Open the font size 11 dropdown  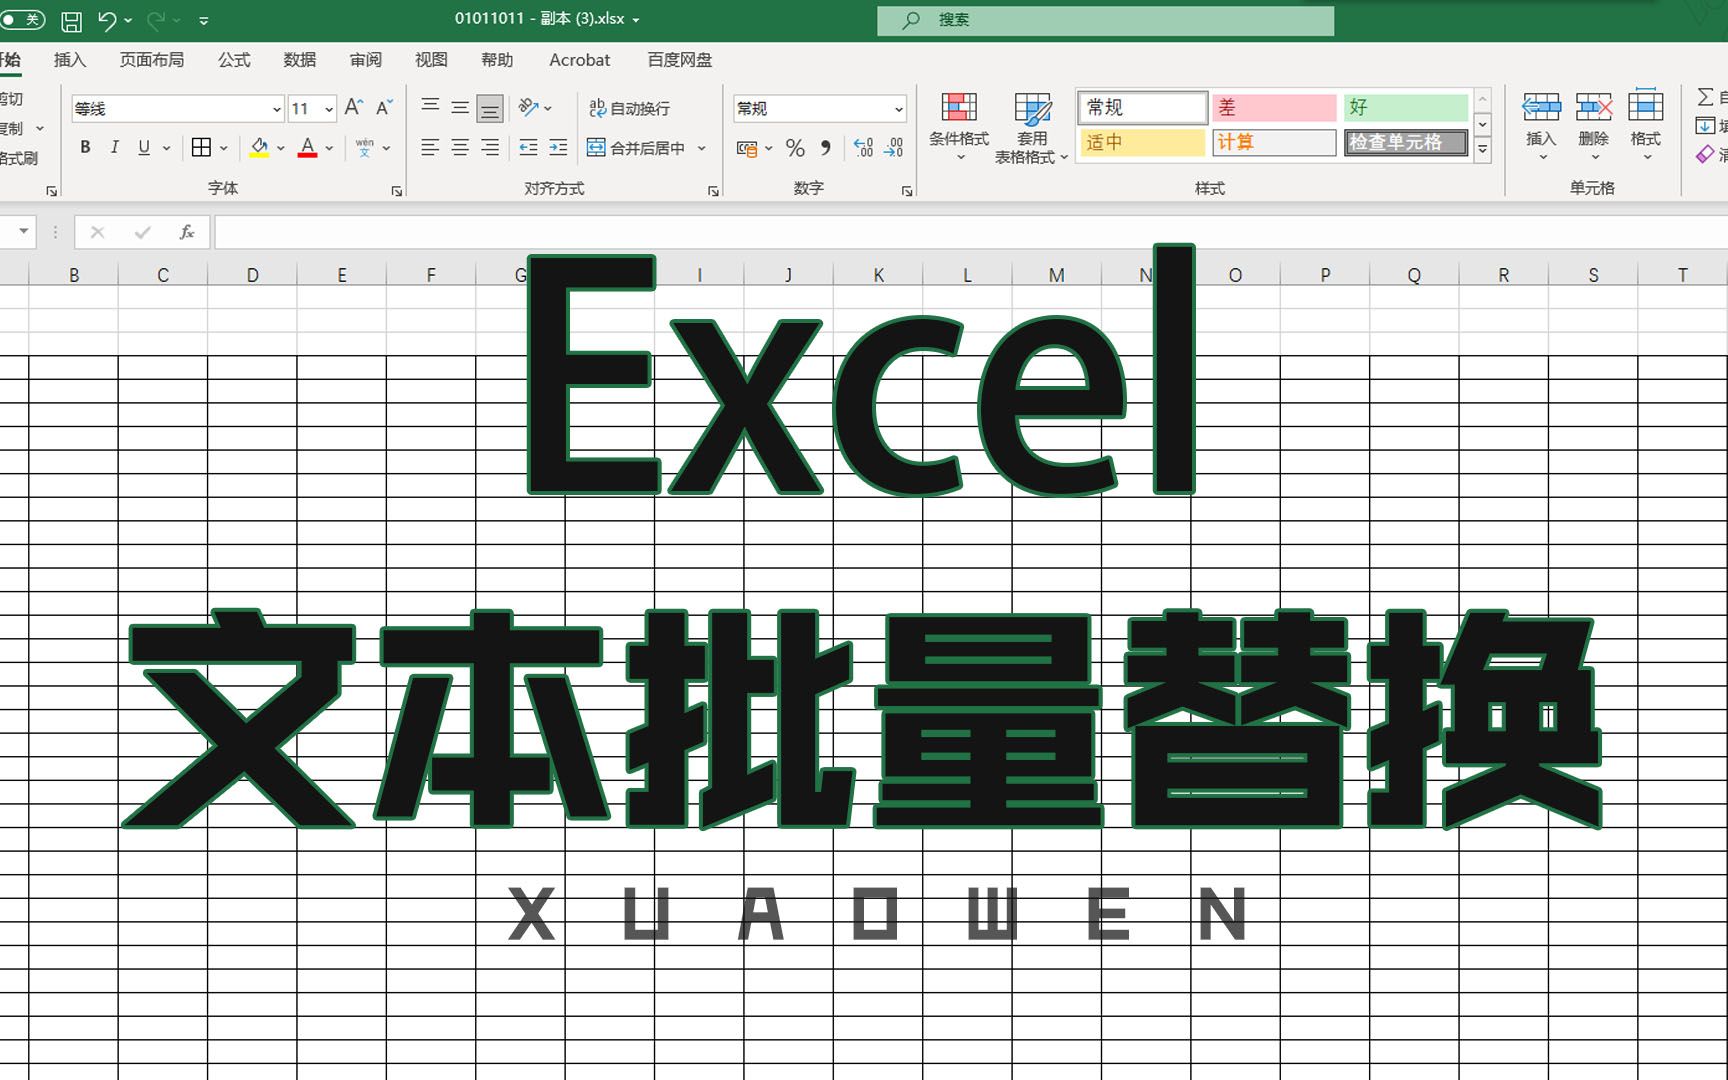pos(329,109)
